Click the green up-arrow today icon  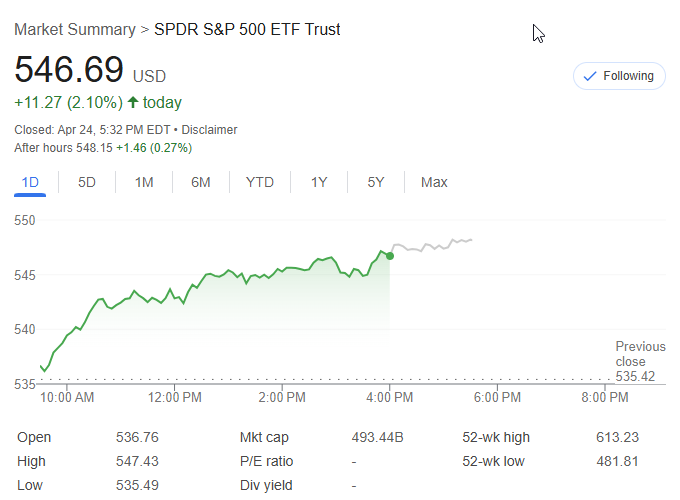(x=133, y=103)
